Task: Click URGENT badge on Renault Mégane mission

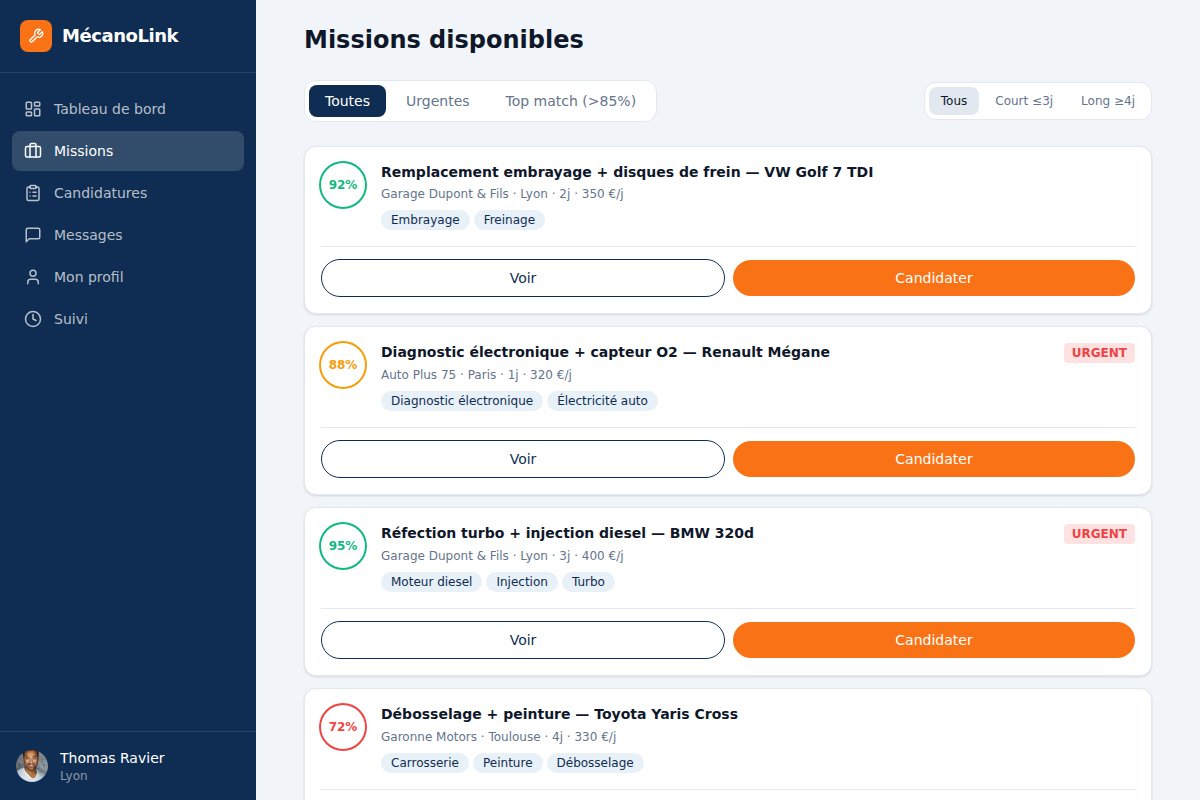Action: (x=1099, y=353)
